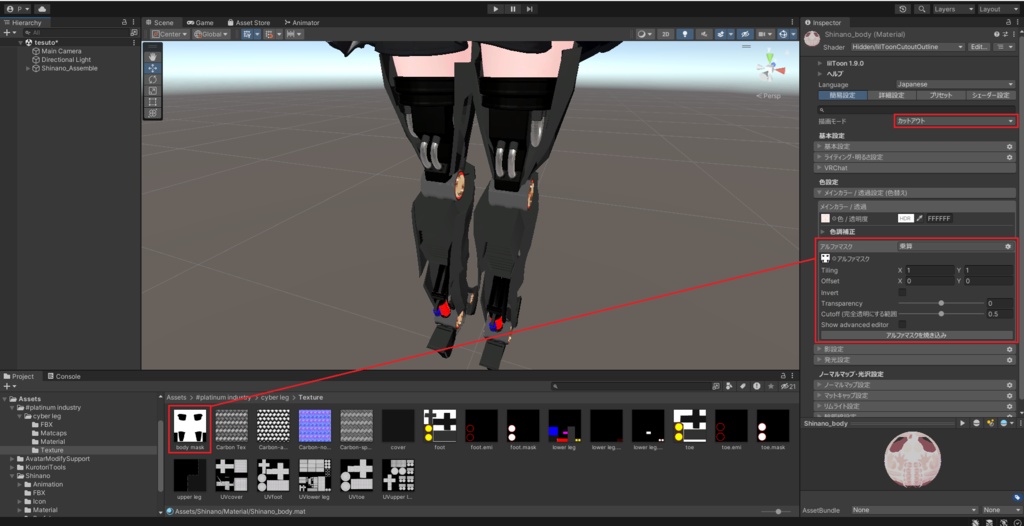Open material preset selector icon
The width and height of the screenshot is (1024, 526).
coord(1006,34)
